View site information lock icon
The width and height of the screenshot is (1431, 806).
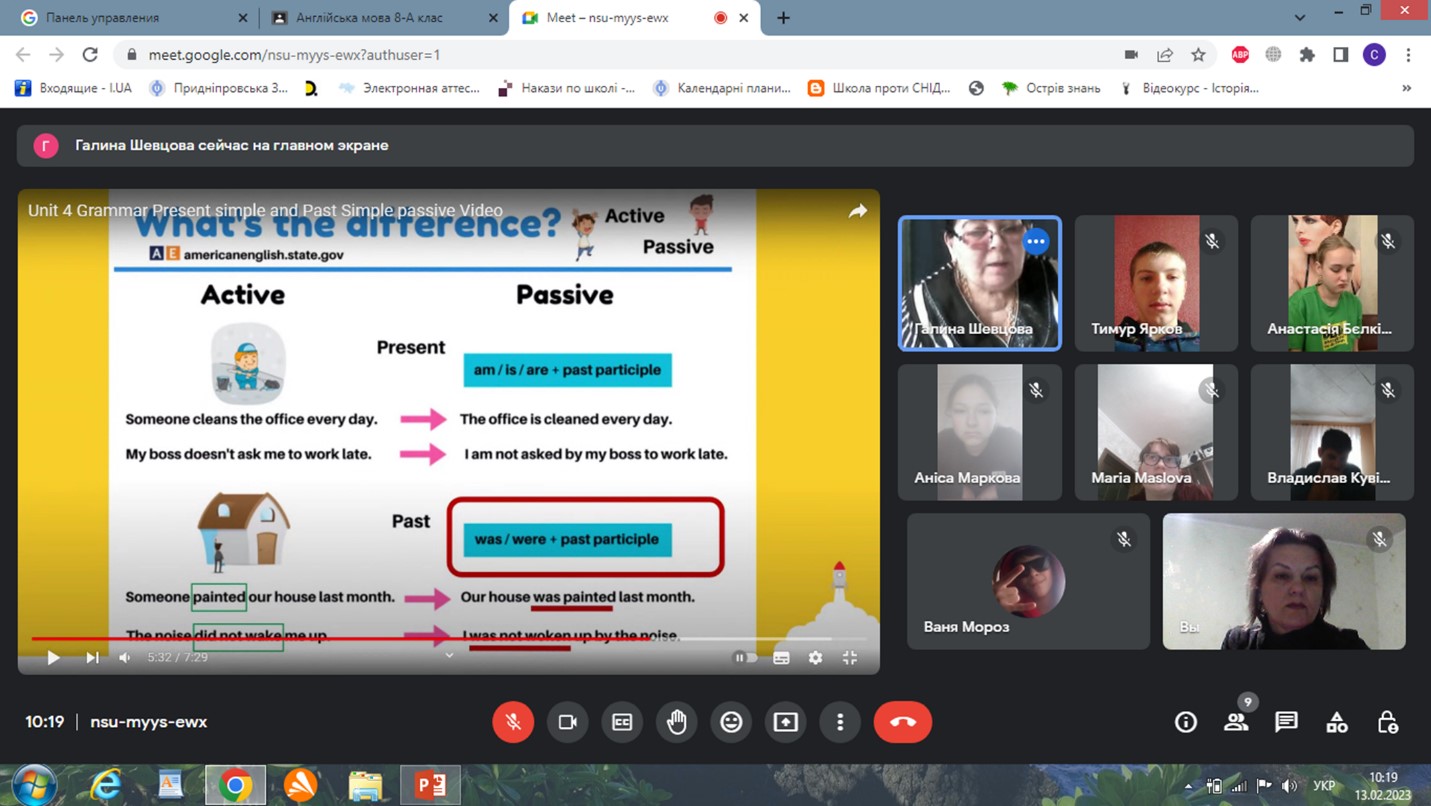click(x=131, y=55)
